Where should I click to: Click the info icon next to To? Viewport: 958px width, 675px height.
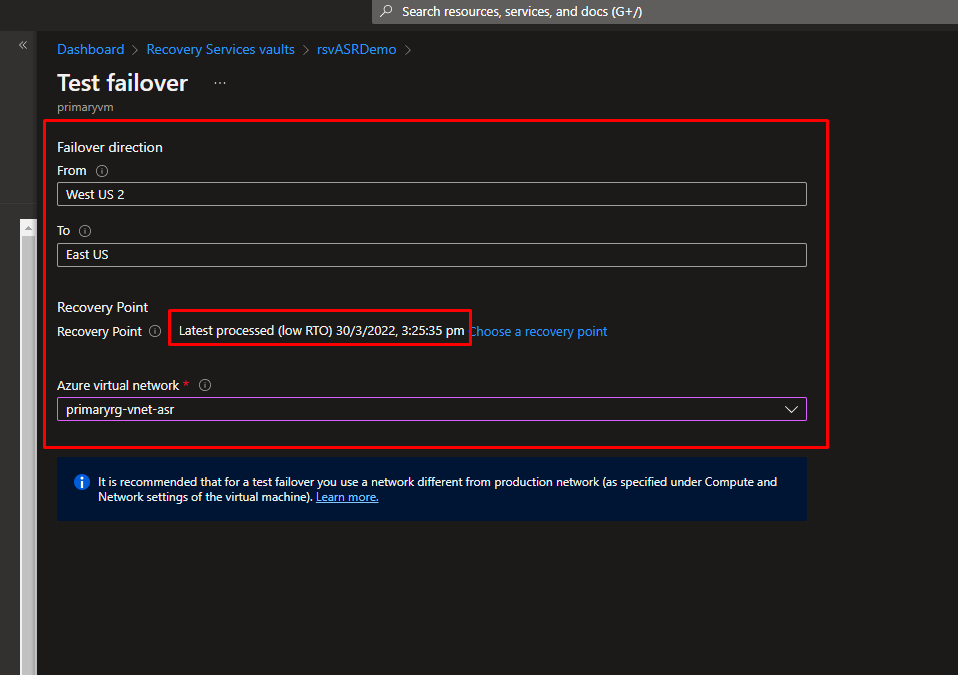[85, 231]
